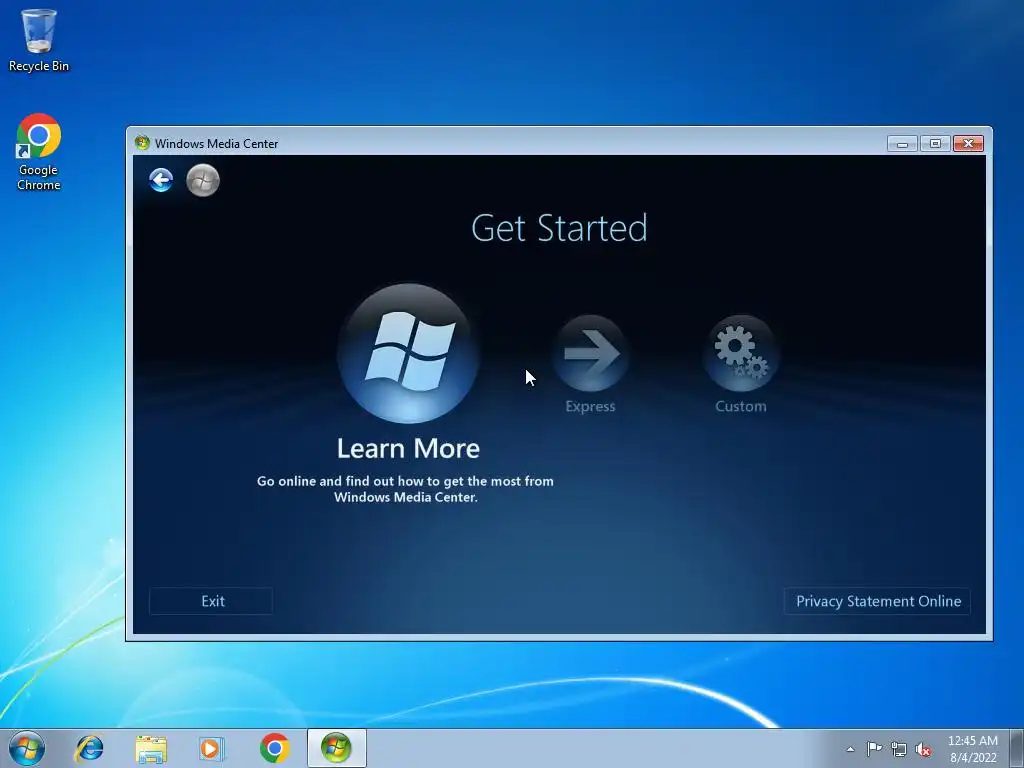Choose the Custom gears icon
The width and height of the screenshot is (1024, 768).
(741, 353)
